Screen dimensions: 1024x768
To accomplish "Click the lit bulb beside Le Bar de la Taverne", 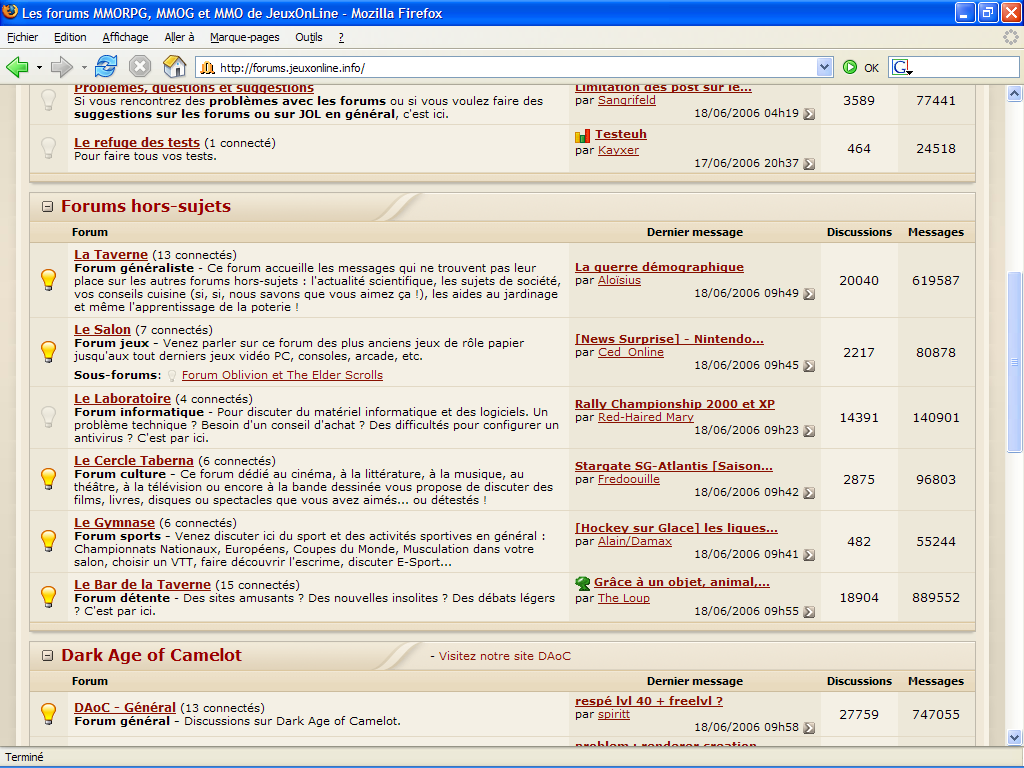I will (x=49, y=596).
